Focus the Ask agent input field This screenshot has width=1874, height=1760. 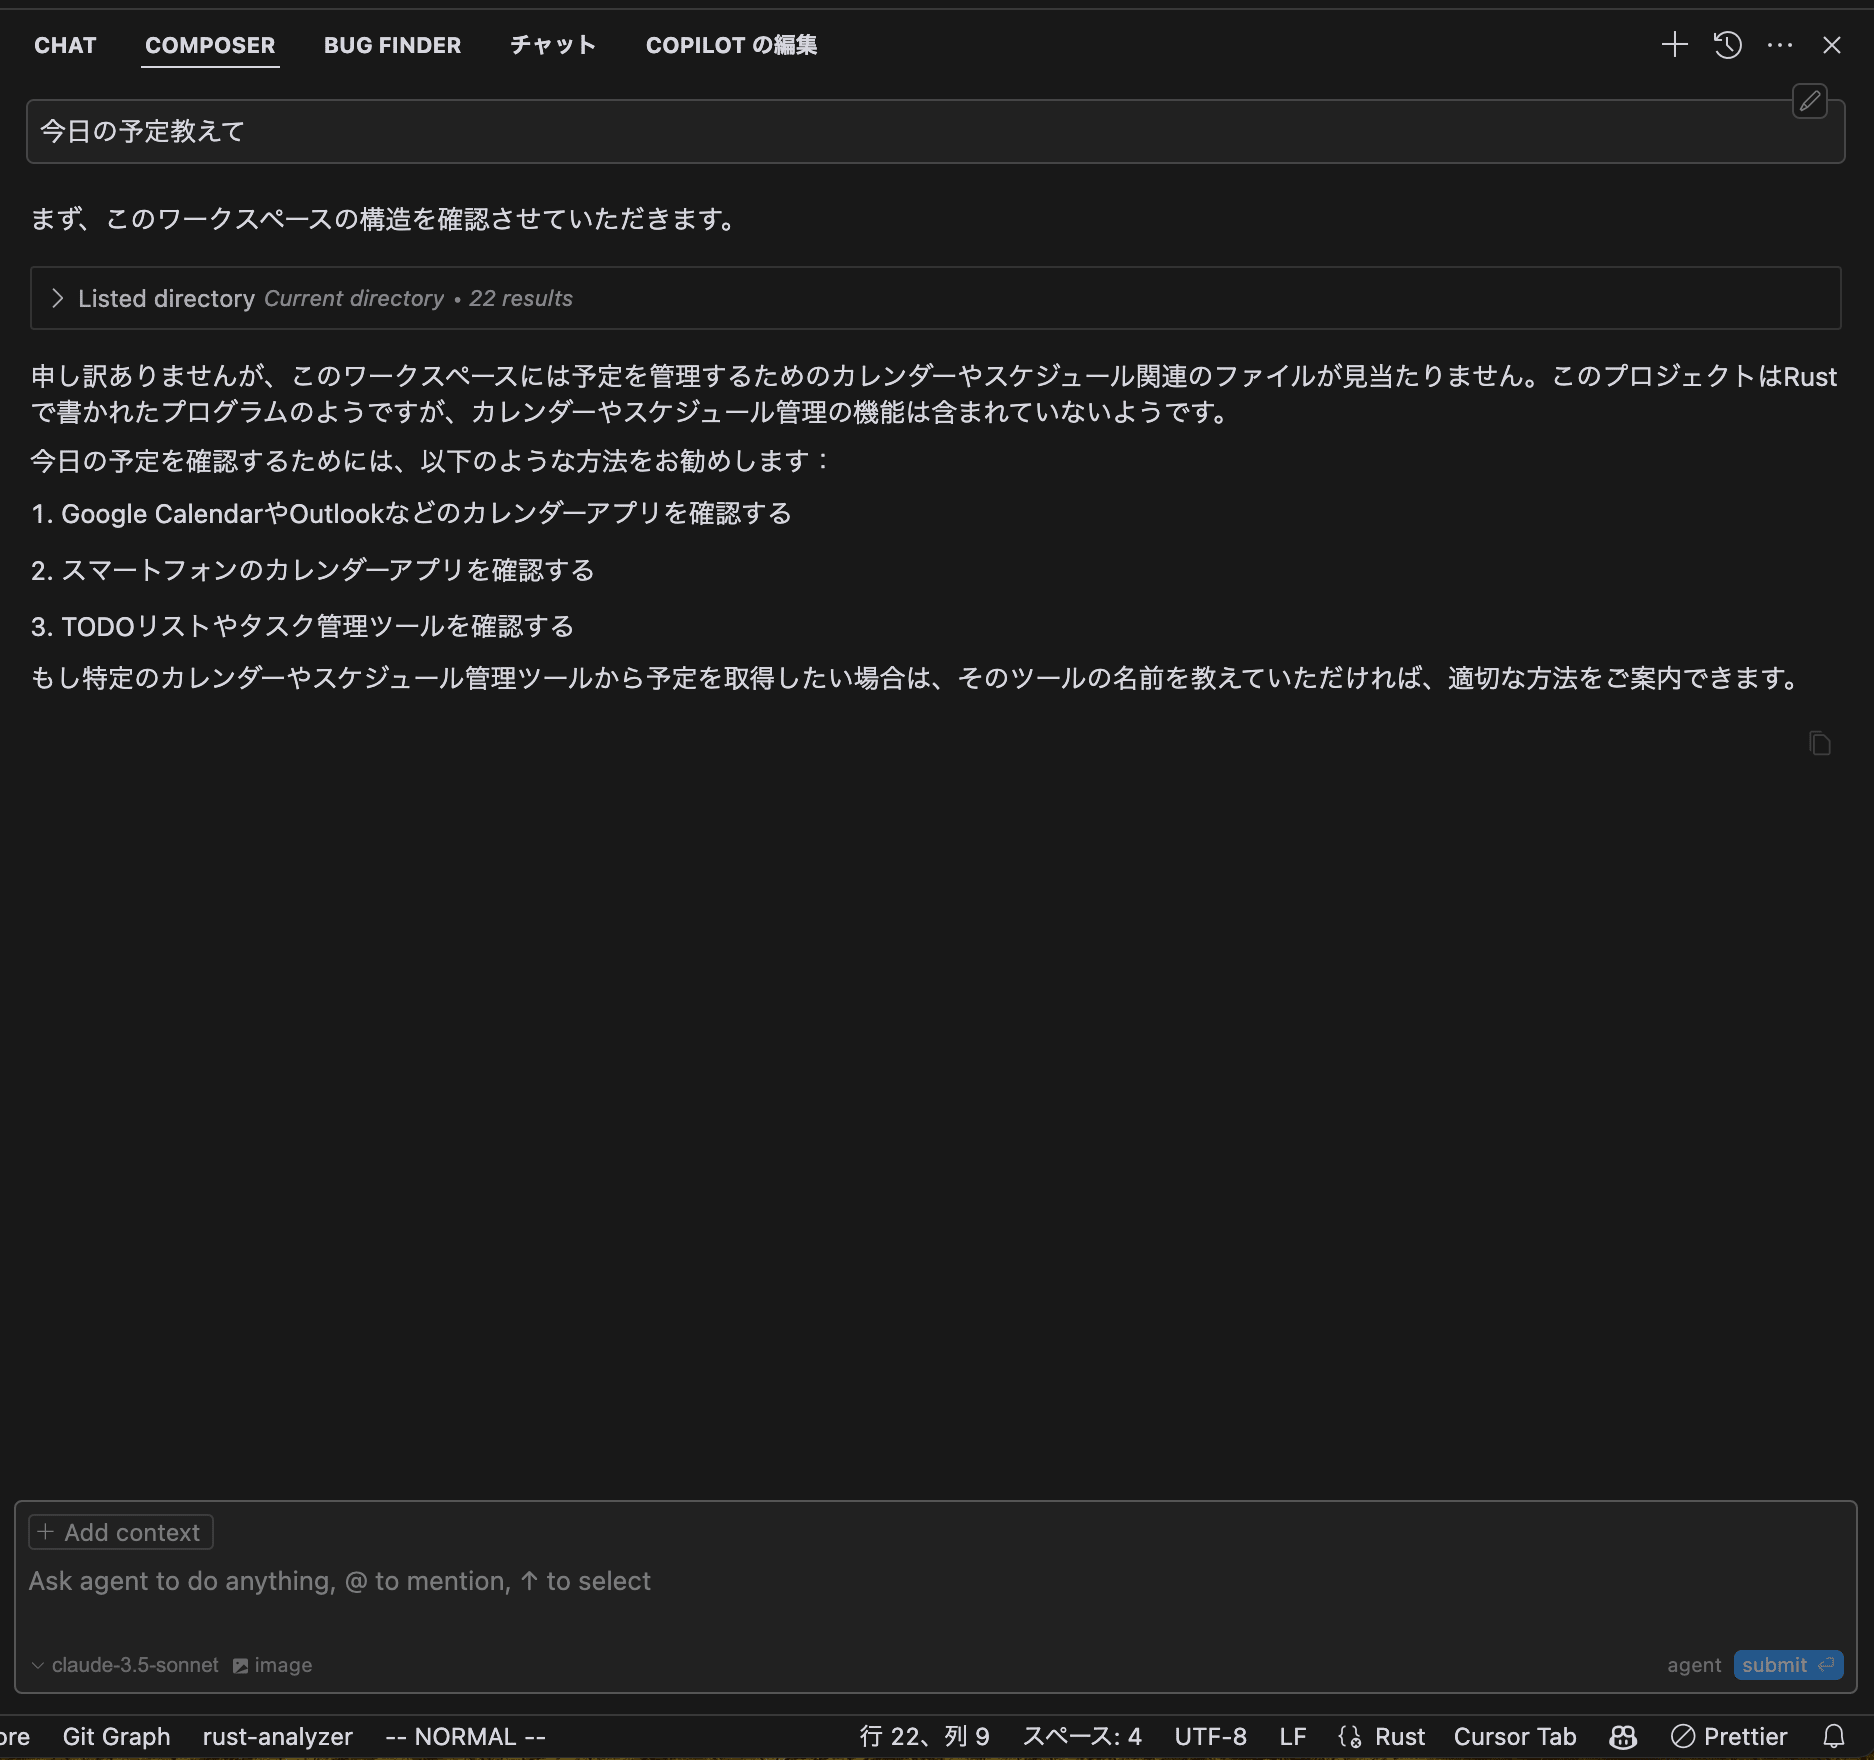(935, 1581)
